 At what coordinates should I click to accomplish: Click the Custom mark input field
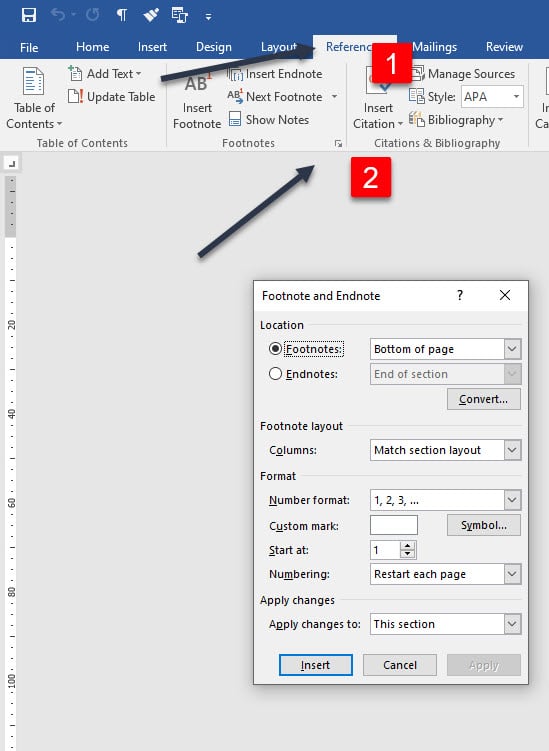click(x=394, y=525)
